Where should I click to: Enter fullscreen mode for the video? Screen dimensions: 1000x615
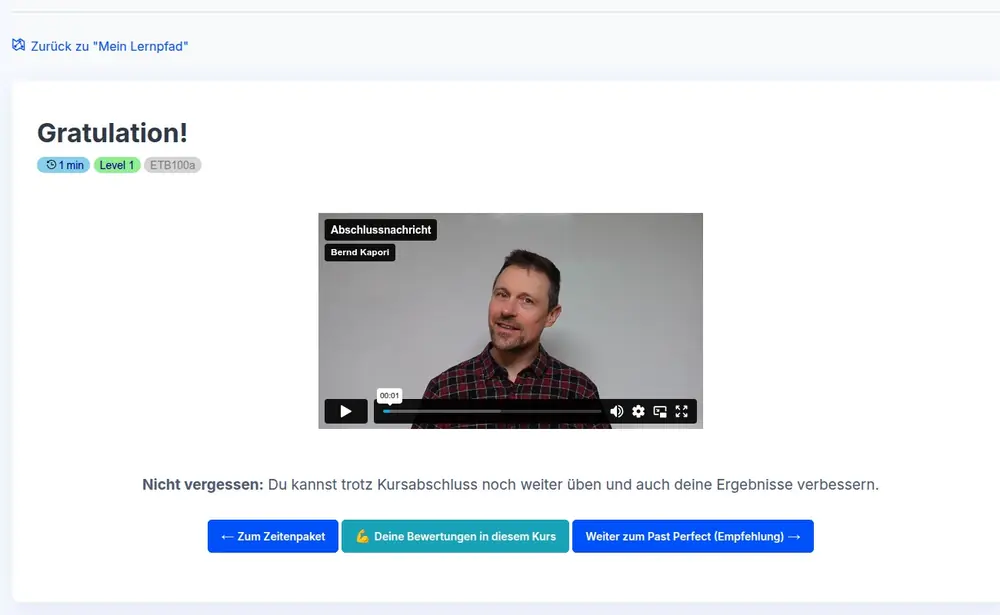(682, 411)
